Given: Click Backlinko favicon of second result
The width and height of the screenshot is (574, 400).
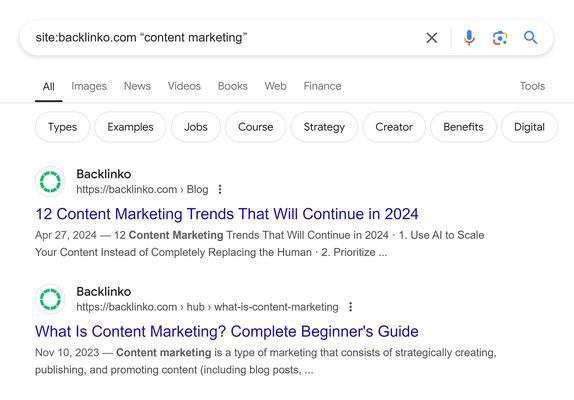Looking at the screenshot, I should pos(50,299).
